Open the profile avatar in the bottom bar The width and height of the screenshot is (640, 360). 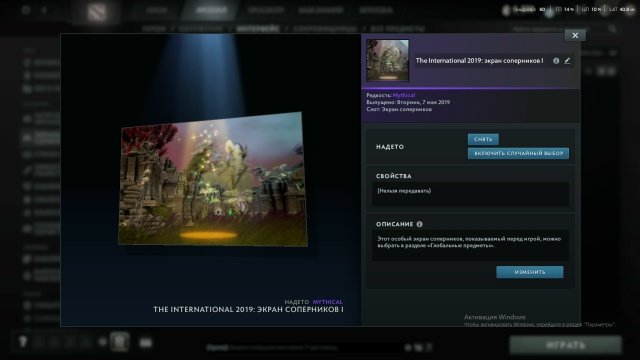pyautogui.click(x=120, y=342)
